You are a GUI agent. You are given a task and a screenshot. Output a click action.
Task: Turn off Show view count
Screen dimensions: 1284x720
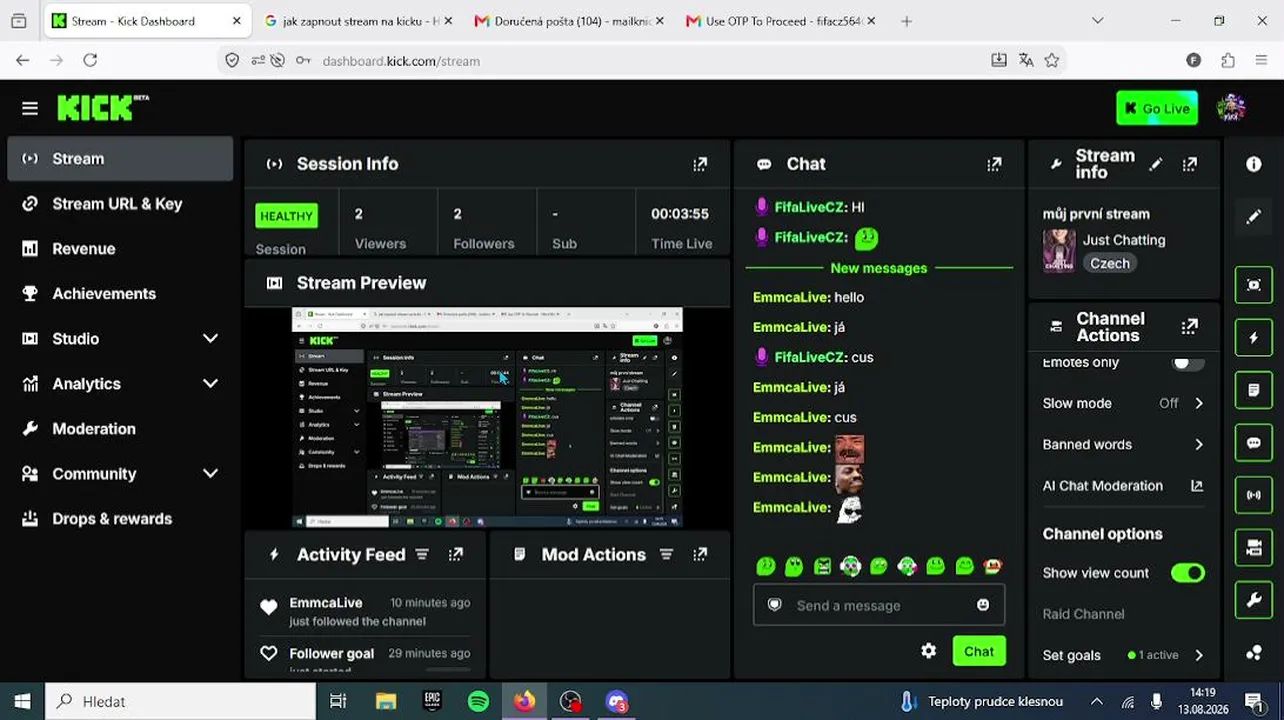pyautogui.click(x=1188, y=573)
